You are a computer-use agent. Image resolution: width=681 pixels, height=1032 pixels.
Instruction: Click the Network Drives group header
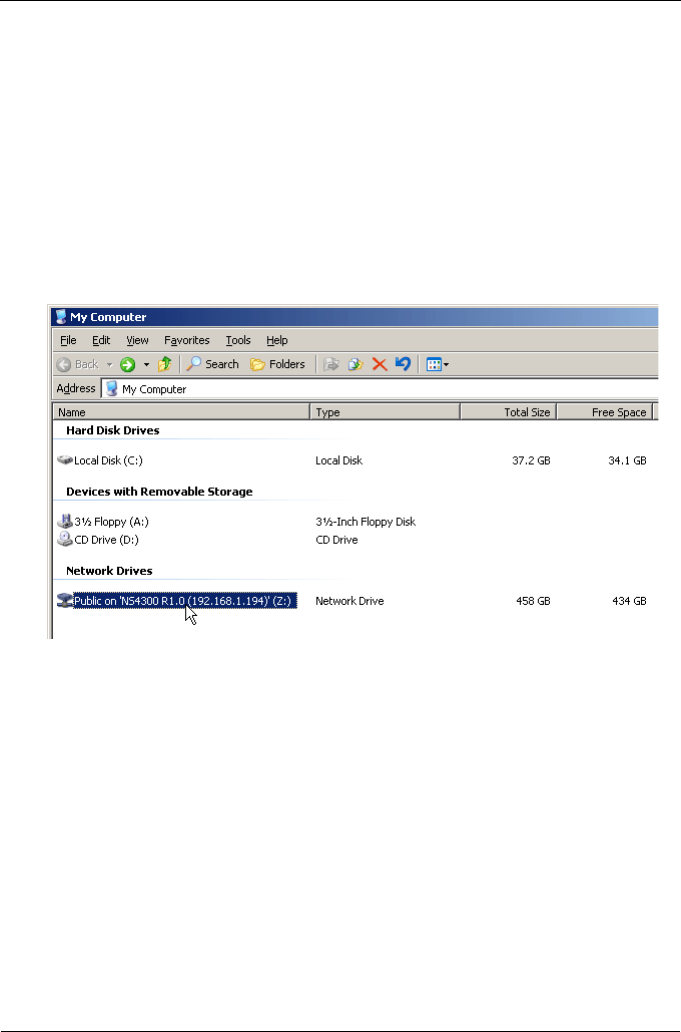coord(109,571)
